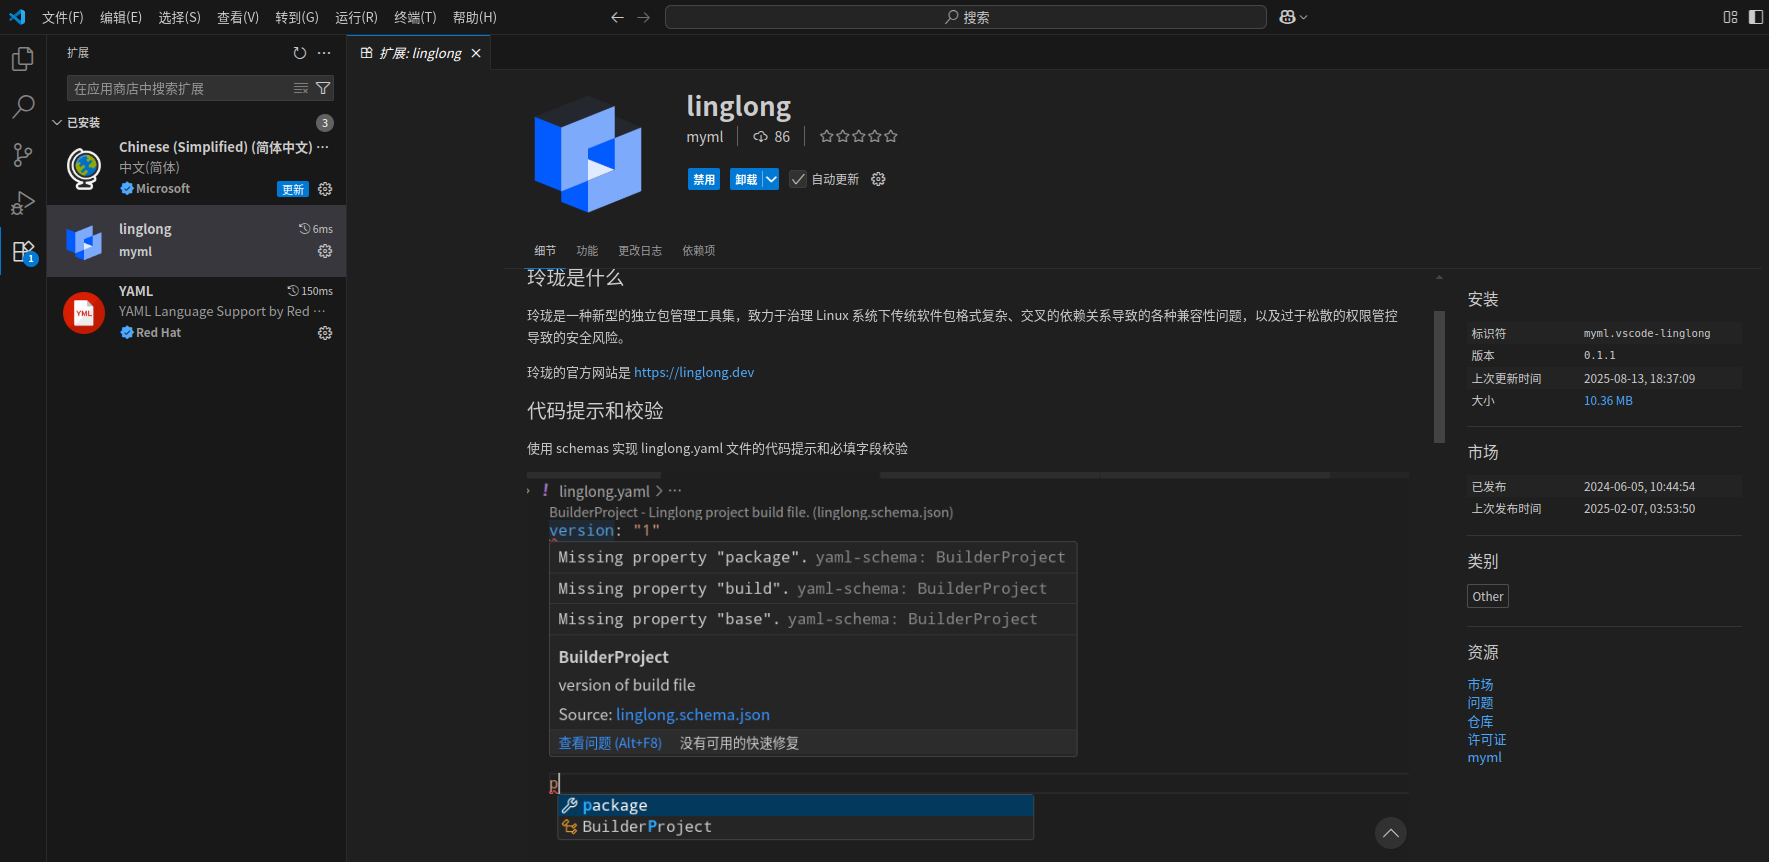This screenshot has width=1769, height=862.
Task: Click the Disable (禁用) button
Action: click(x=704, y=179)
